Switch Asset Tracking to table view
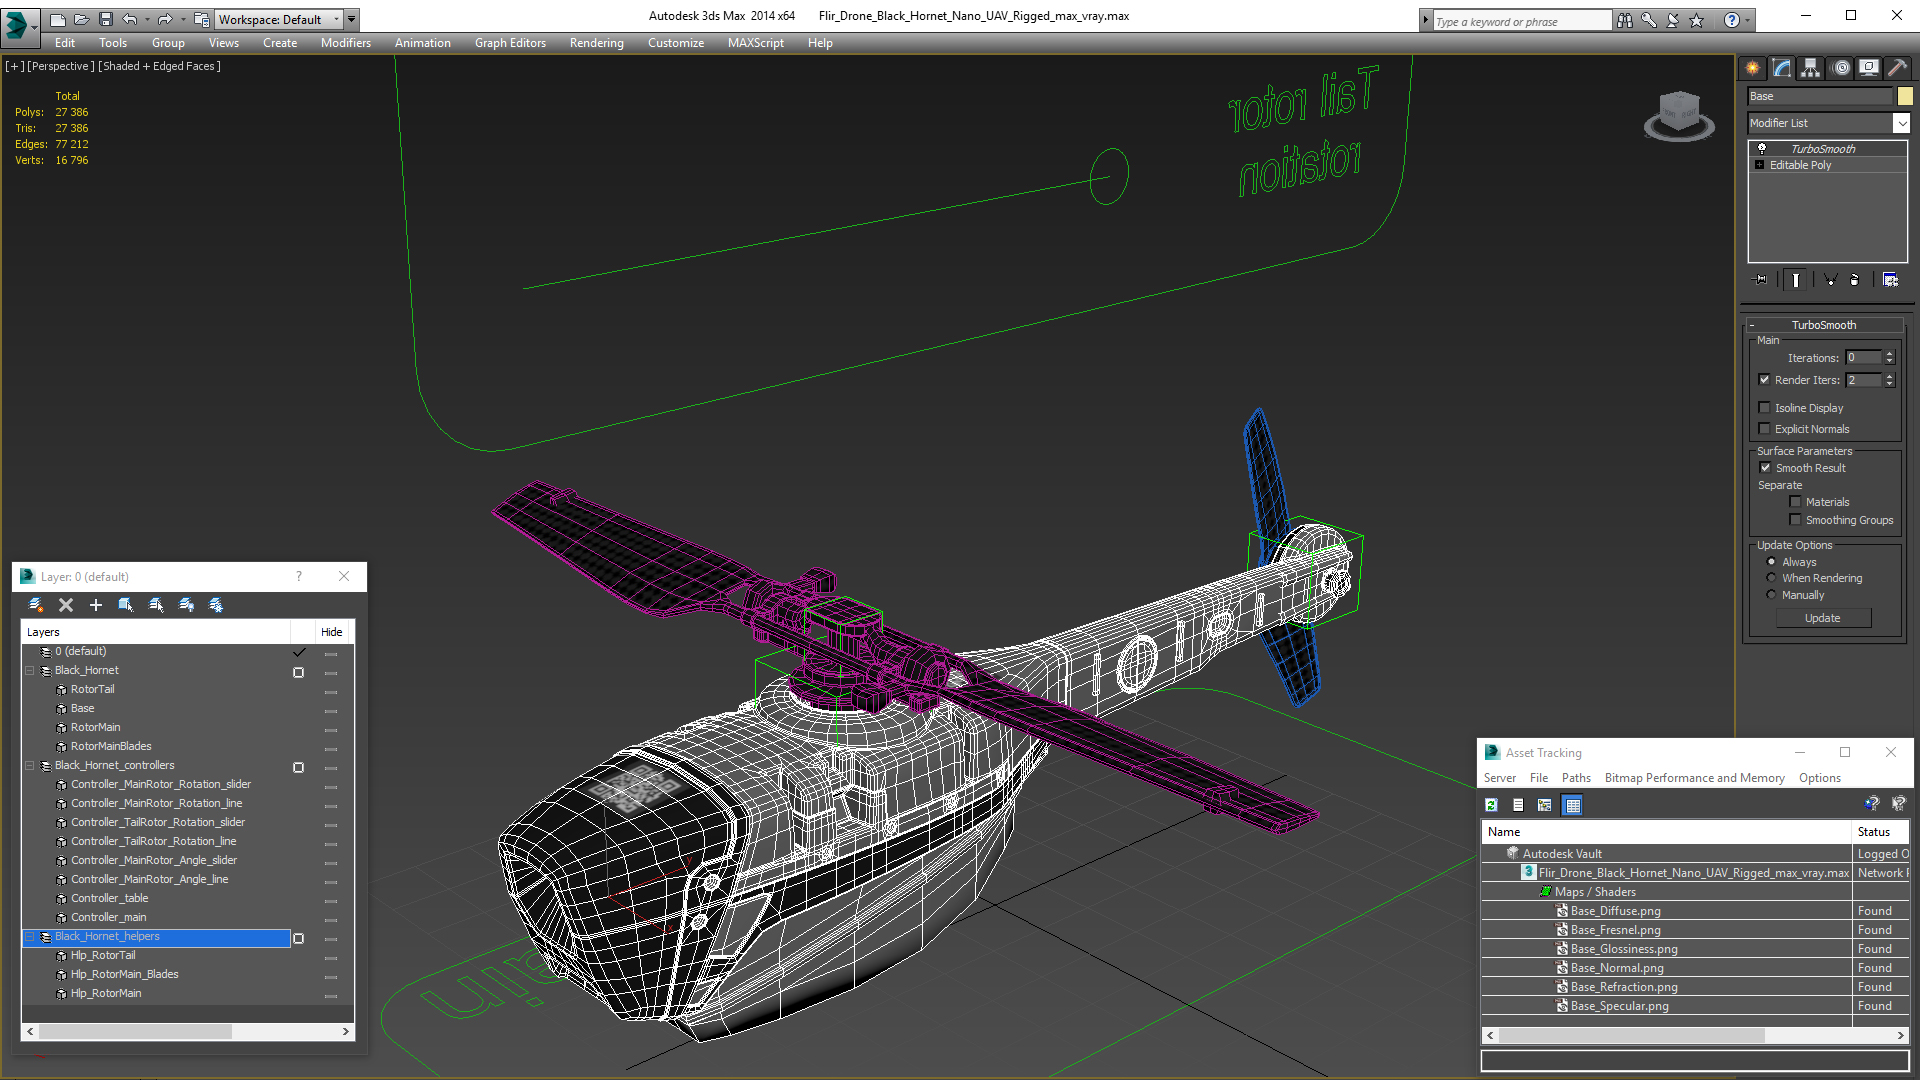This screenshot has height=1080, width=1920. coord(1573,805)
